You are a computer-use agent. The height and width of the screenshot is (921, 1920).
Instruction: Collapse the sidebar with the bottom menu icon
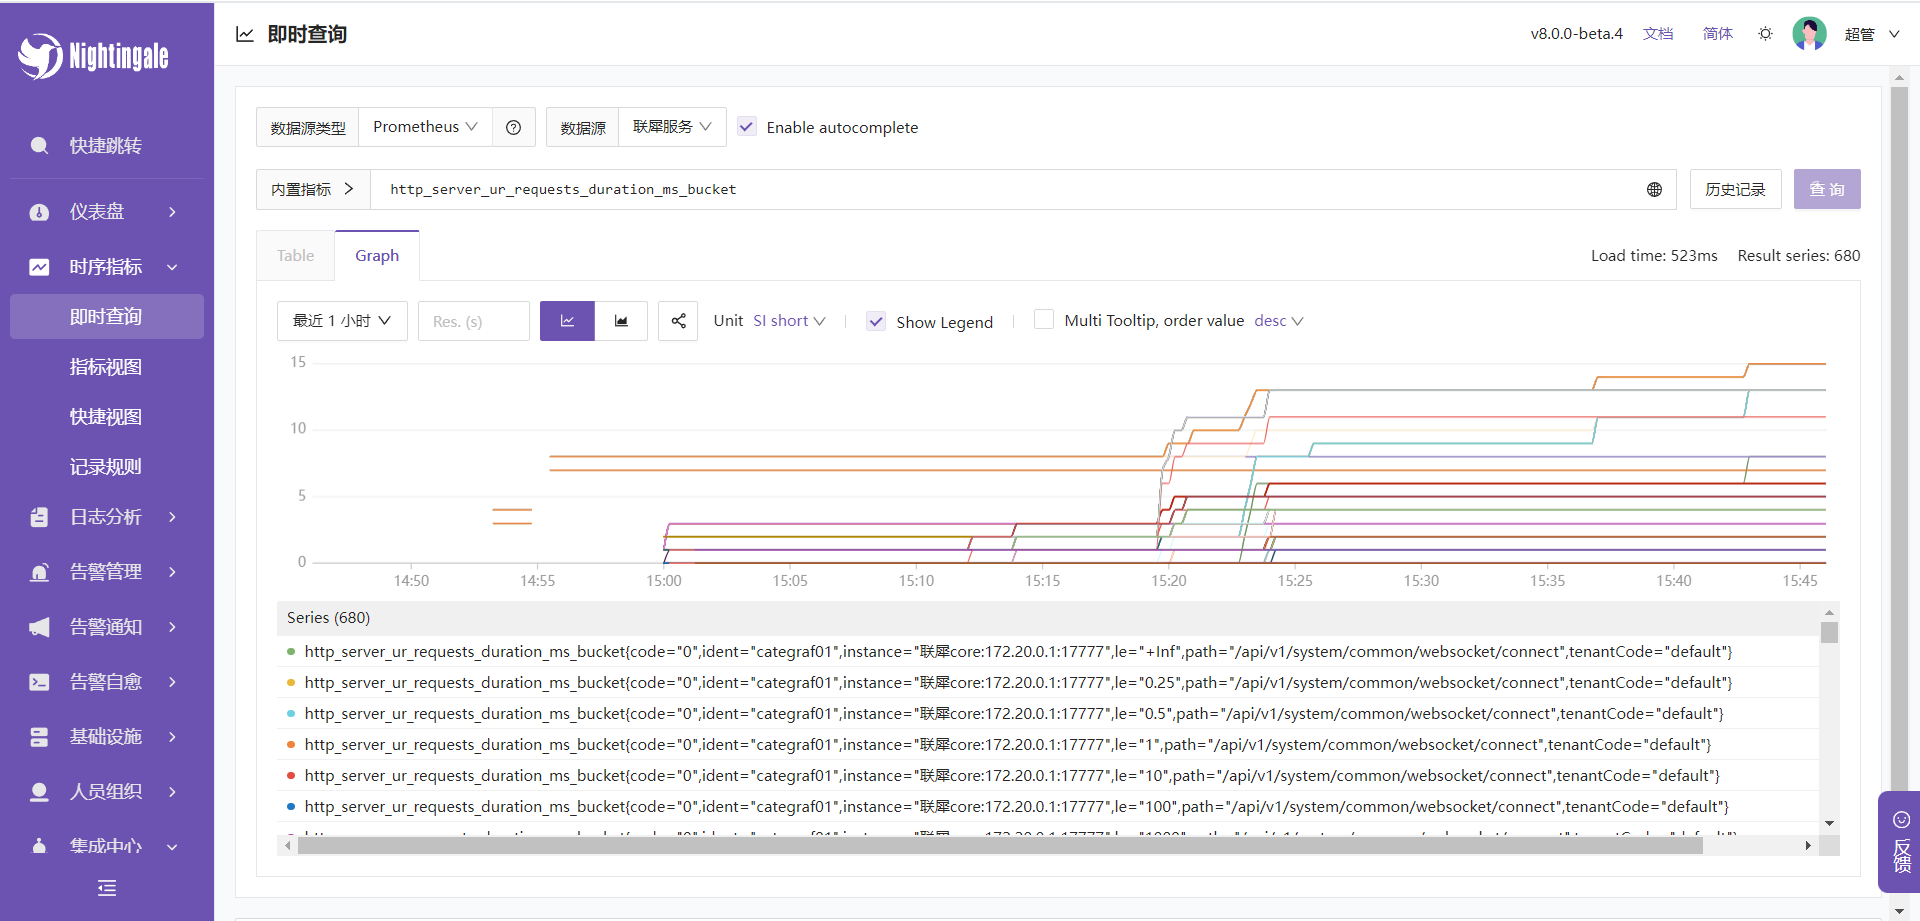coord(107,888)
